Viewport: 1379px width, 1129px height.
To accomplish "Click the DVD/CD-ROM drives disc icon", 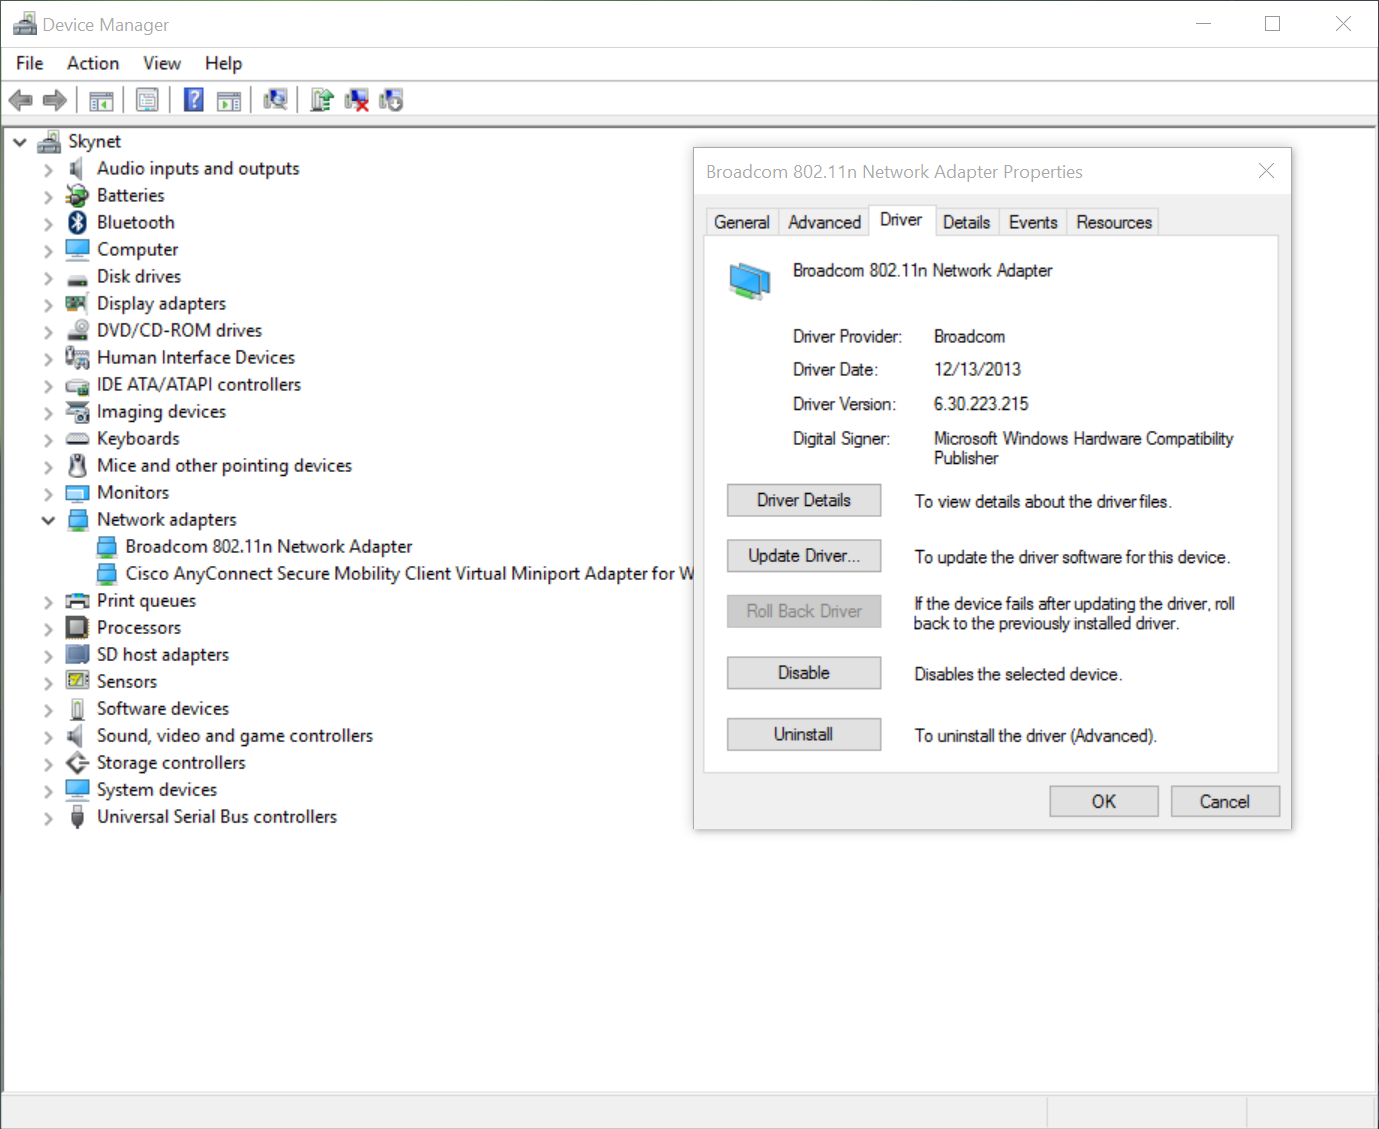I will pos(77,330).
